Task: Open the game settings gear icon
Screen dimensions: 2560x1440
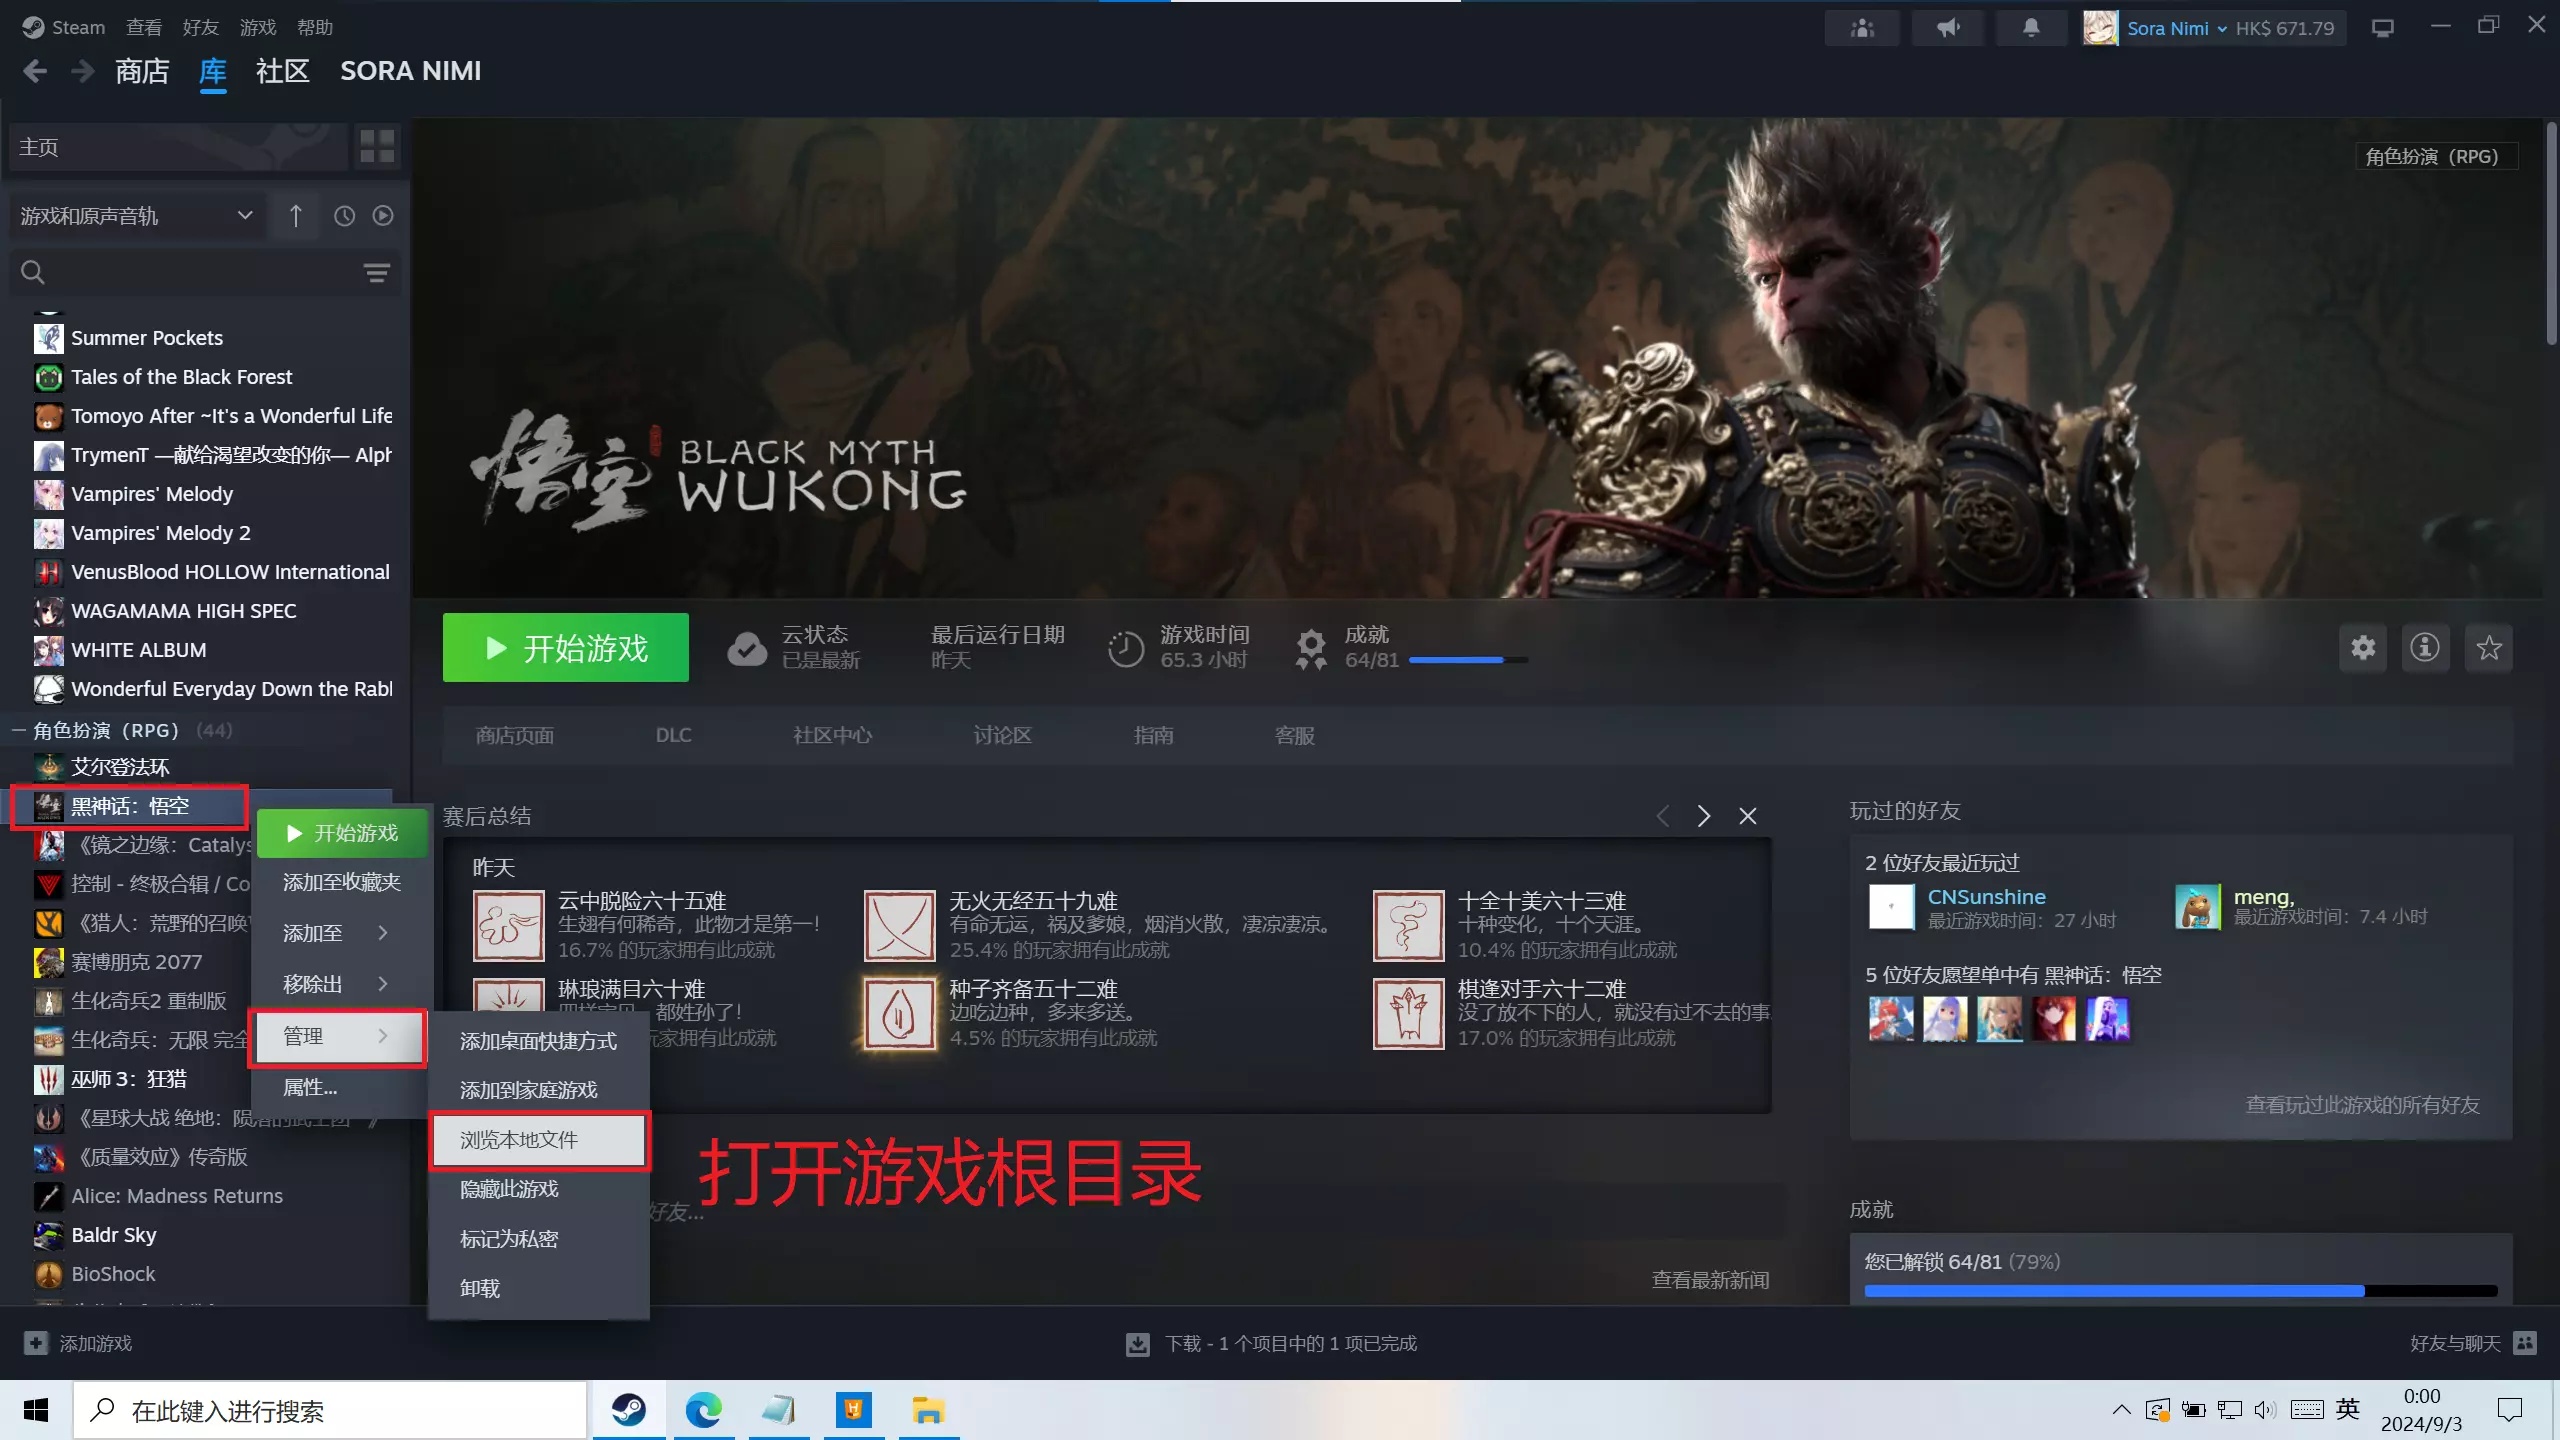Action: [x=2363, y=648]
